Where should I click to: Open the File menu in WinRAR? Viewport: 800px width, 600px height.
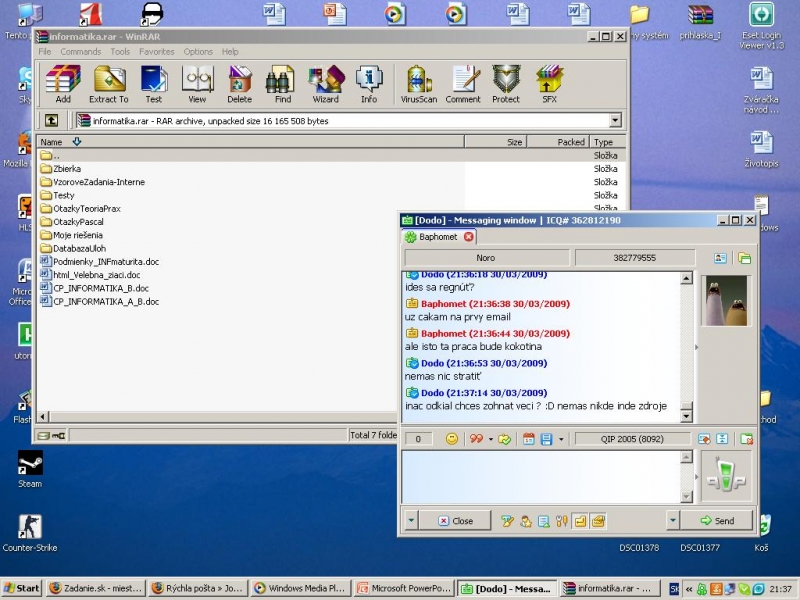(x=45, y=52)
